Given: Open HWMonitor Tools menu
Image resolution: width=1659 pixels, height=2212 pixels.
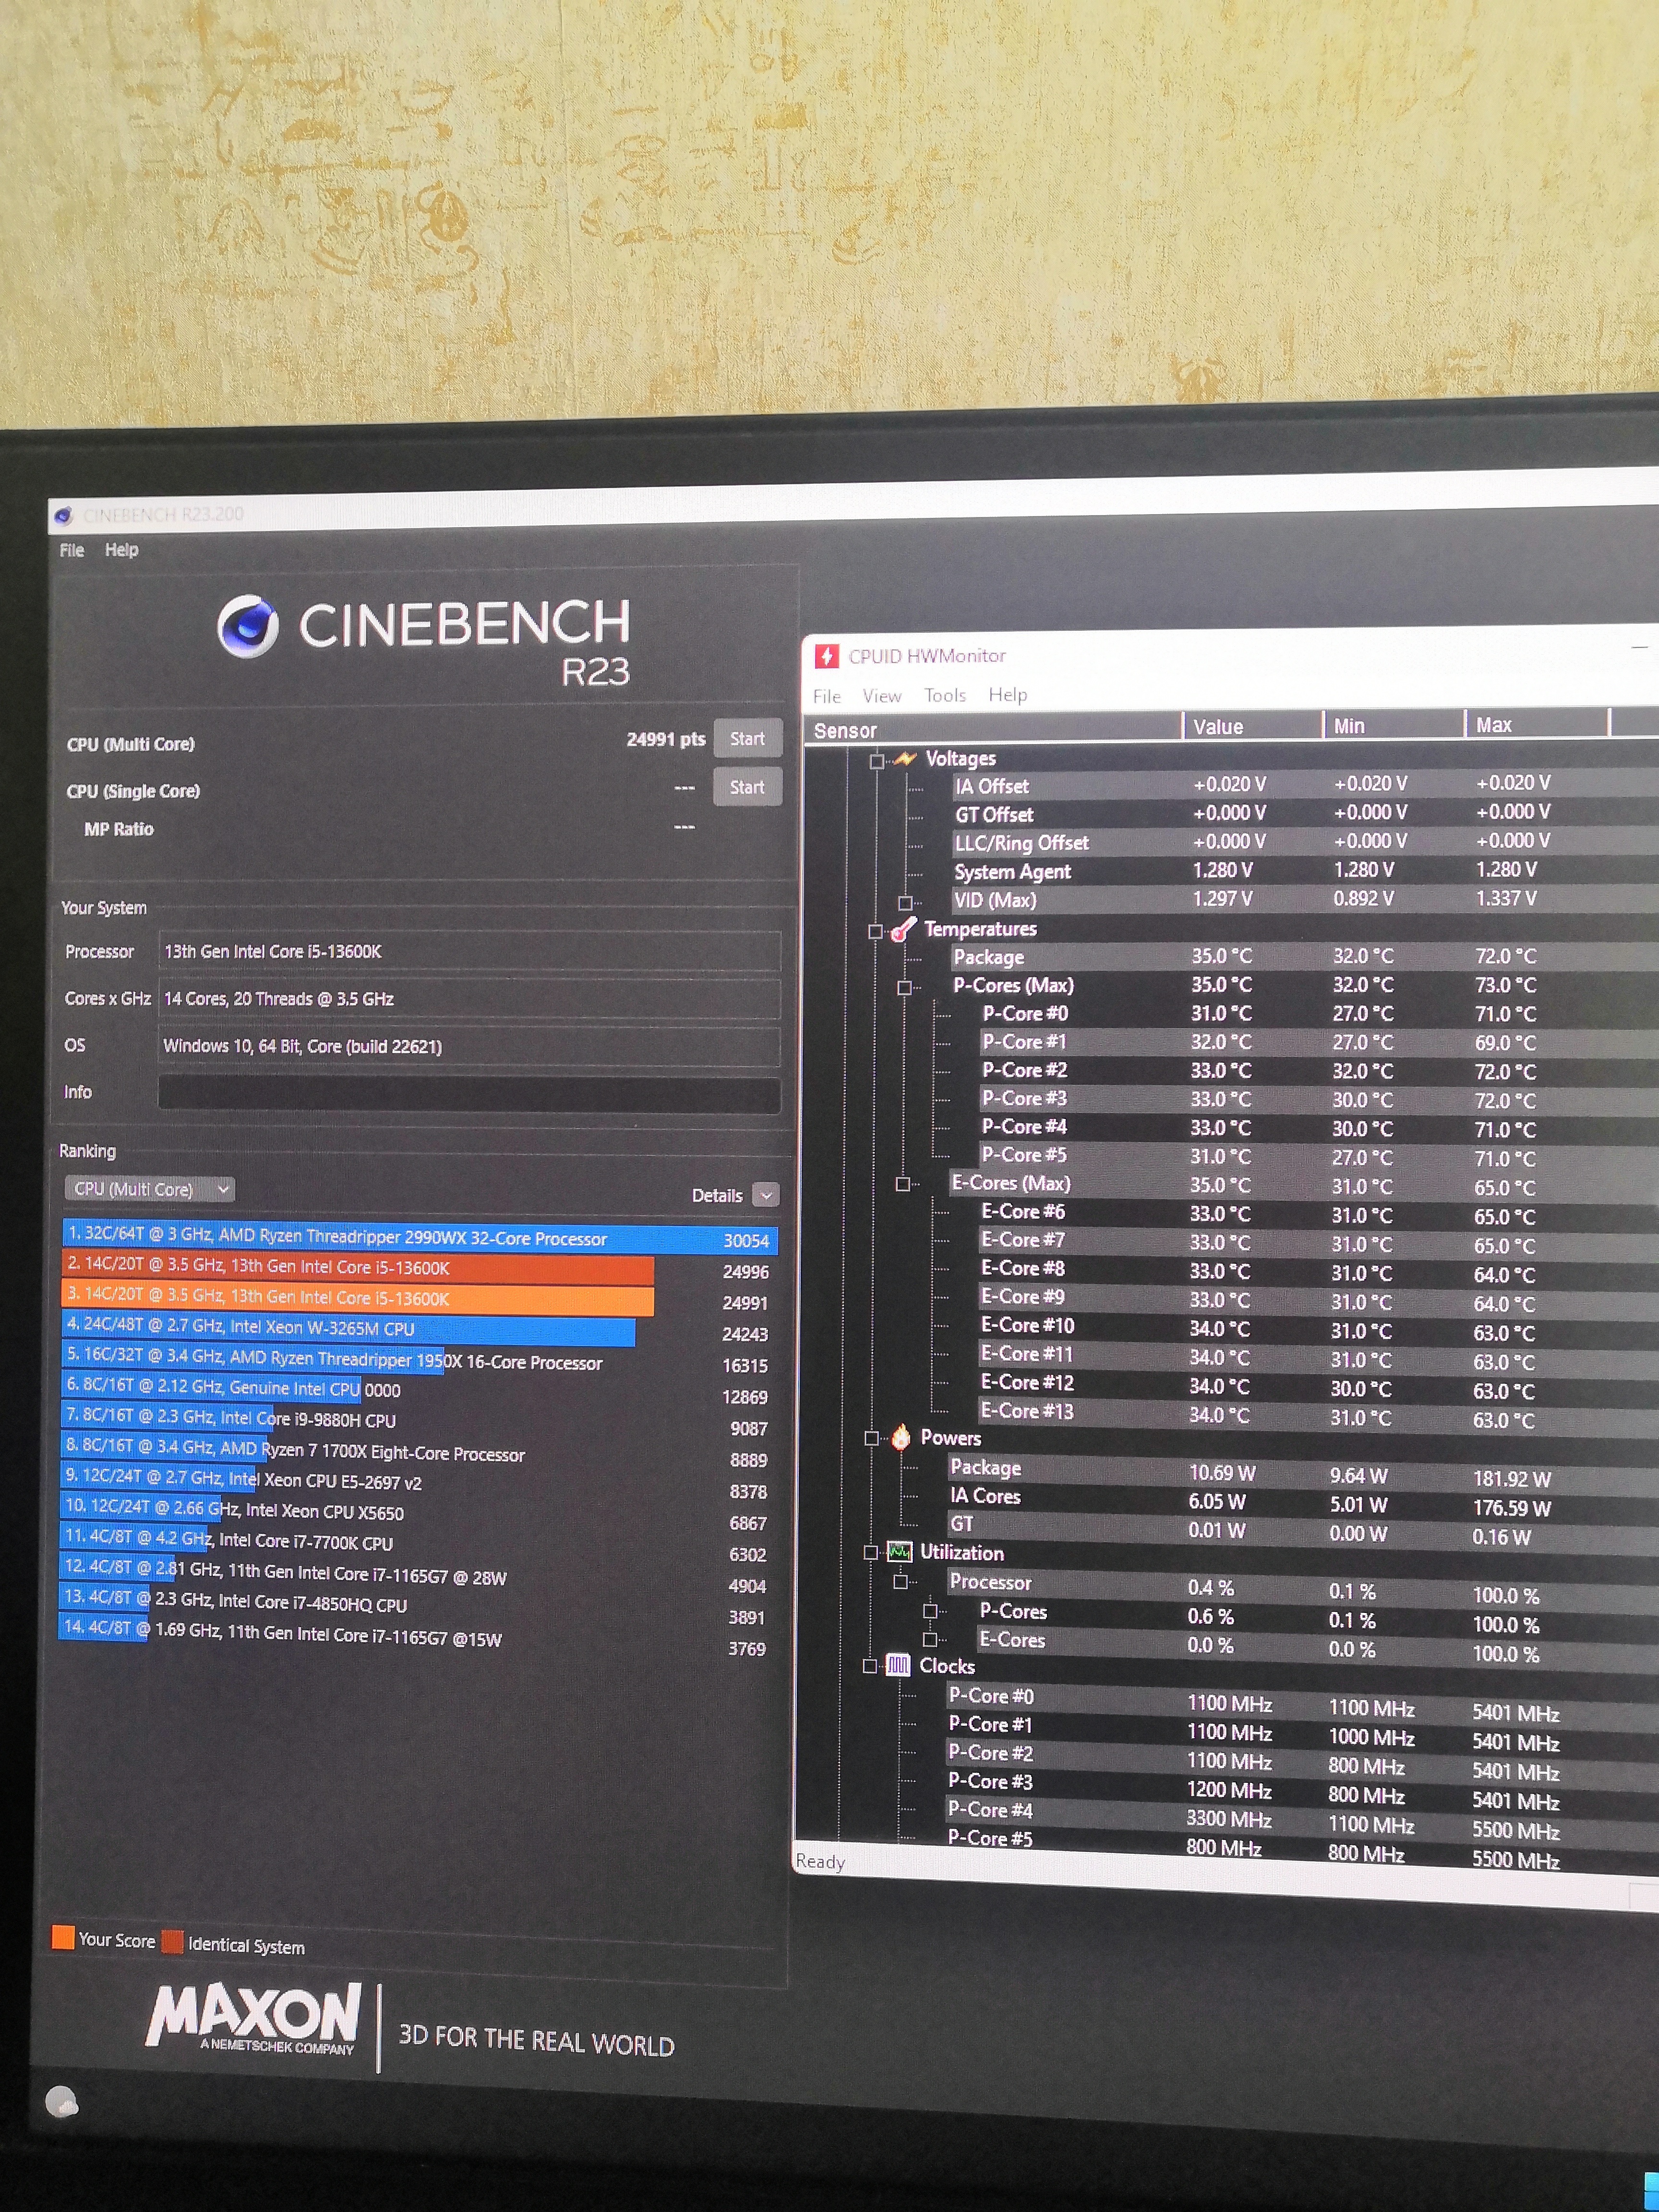Looking at the screenshot, I should pyautogui.click(x=944, y=695).
